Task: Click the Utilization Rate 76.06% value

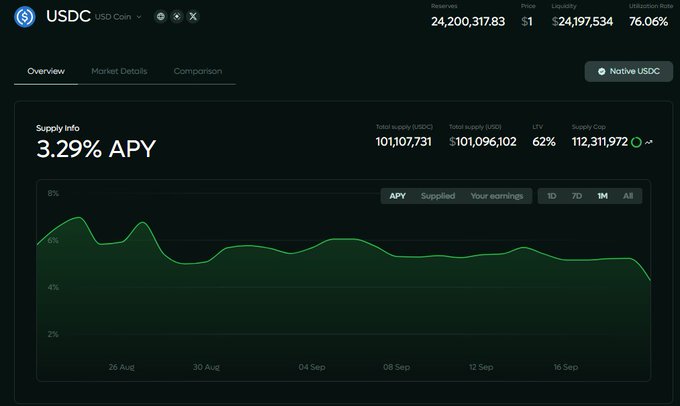Action: 648,22
